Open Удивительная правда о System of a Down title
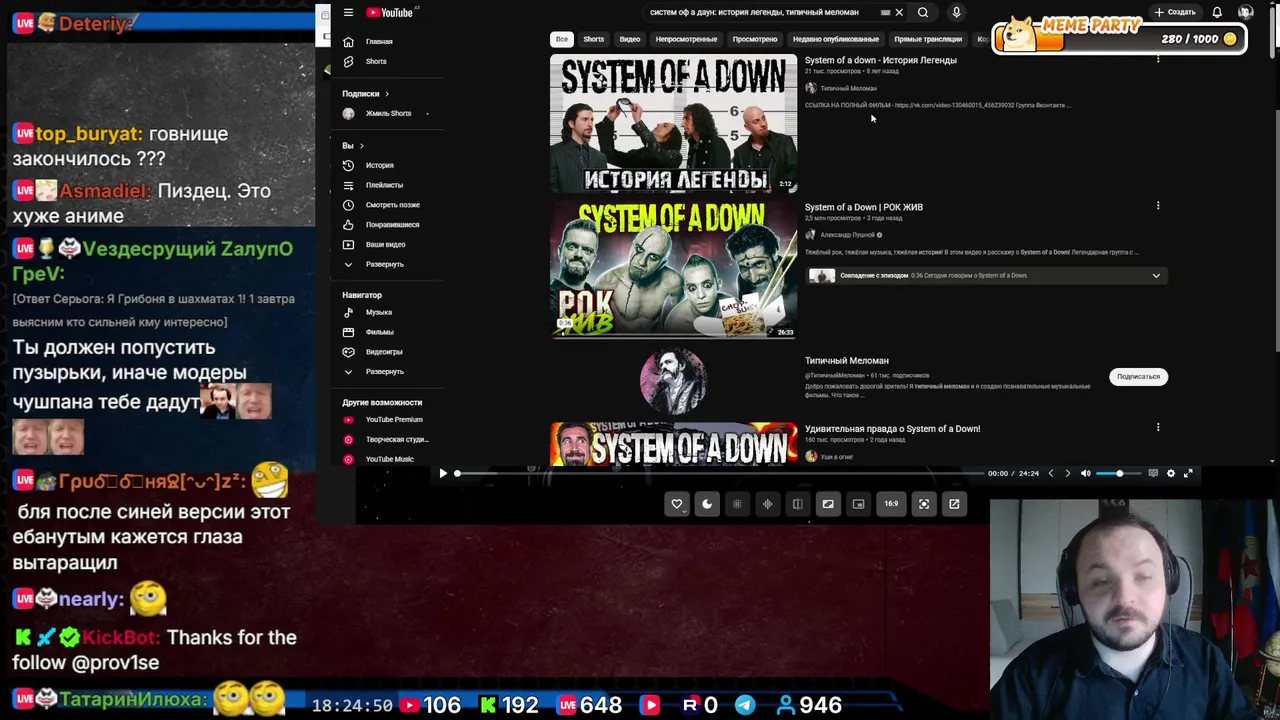The width and height of the screenshot is (1280, 720). pos(892,429)
